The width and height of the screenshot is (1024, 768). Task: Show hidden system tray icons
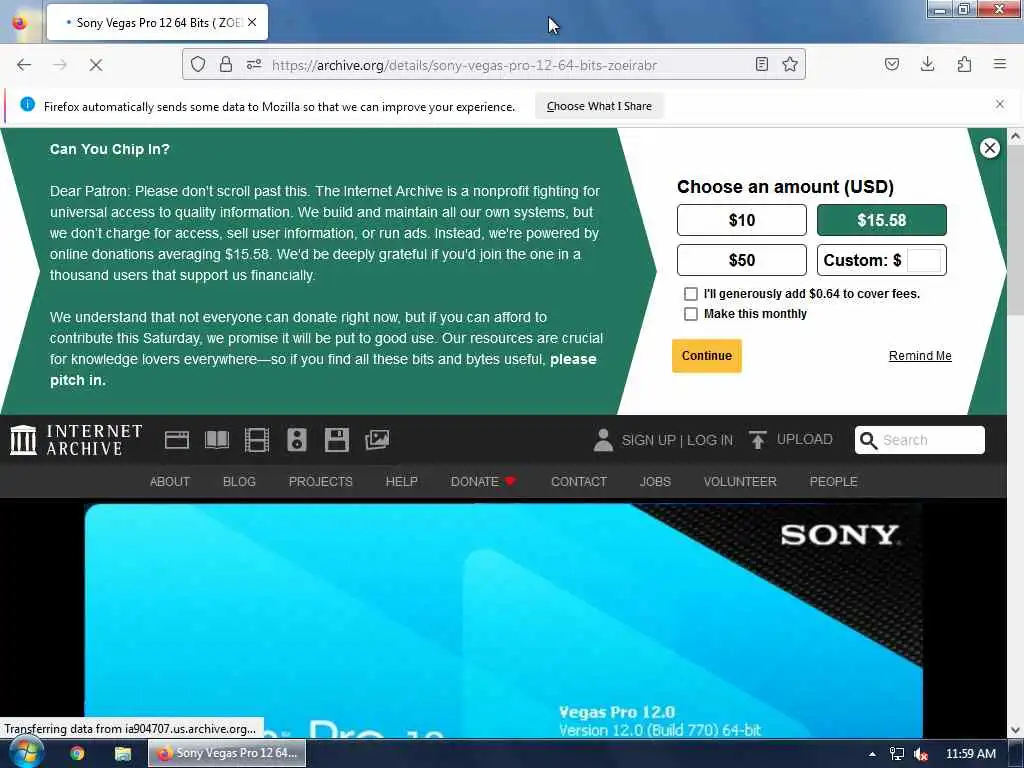[x=872, y=754]
